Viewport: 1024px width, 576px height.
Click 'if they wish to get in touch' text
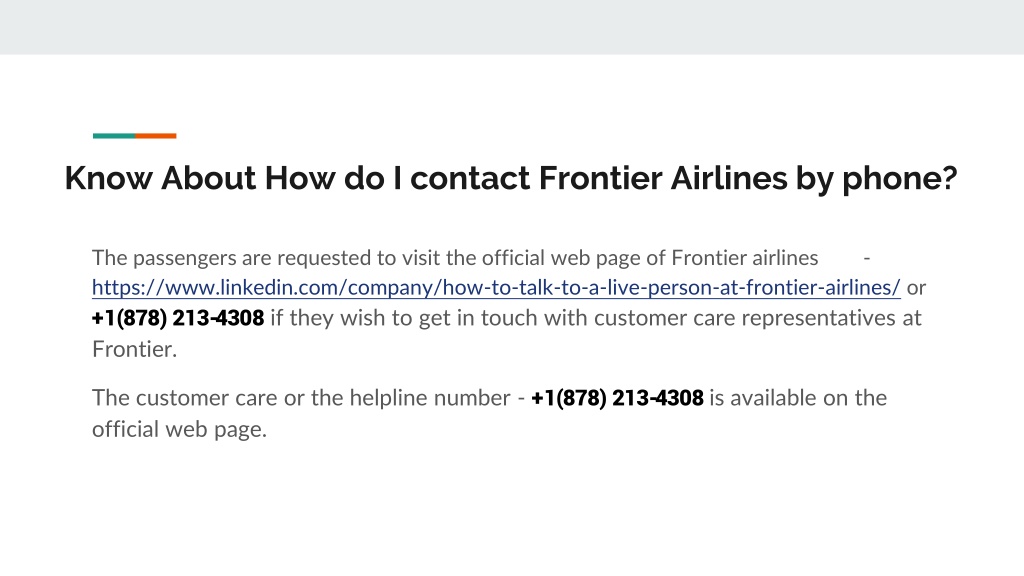[396, 318]
